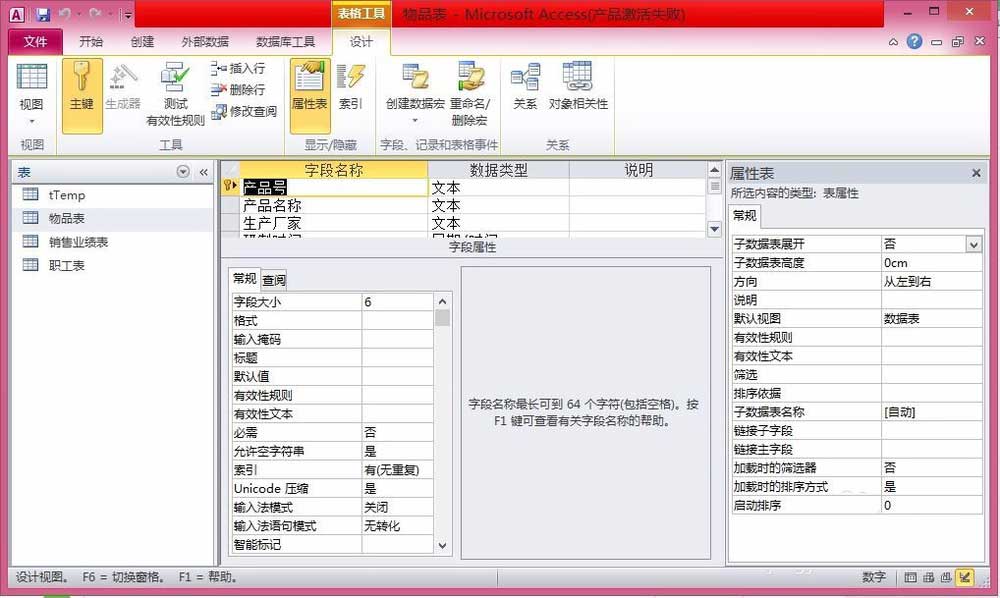This screenshot has height=598, width=1000.
Task: Switch to datasheet view icon in status bar
Action: coord(911,577)
